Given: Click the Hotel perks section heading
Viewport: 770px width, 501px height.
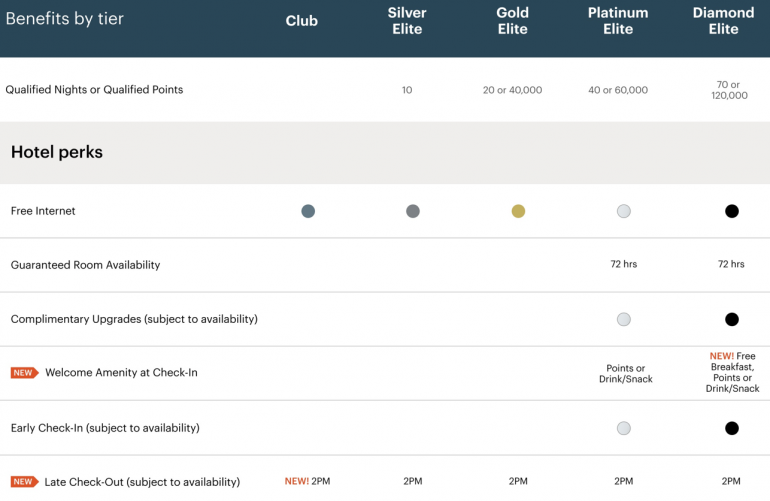Looking at the screenshot, I should 57,152.
